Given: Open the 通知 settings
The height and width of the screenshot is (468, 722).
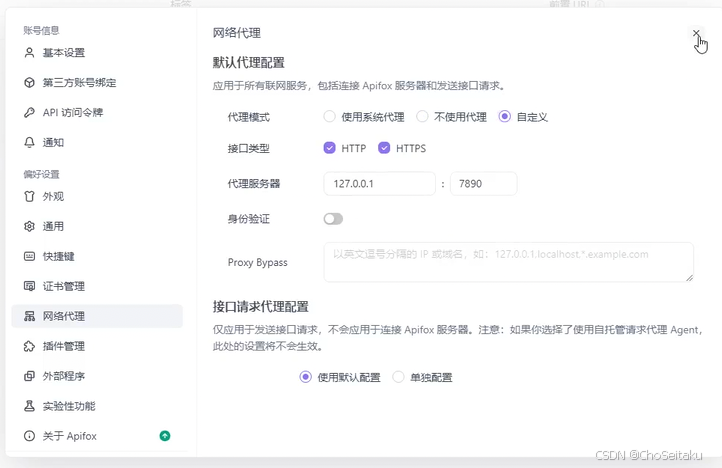Looking at the screenshot, I should point(97,142).
